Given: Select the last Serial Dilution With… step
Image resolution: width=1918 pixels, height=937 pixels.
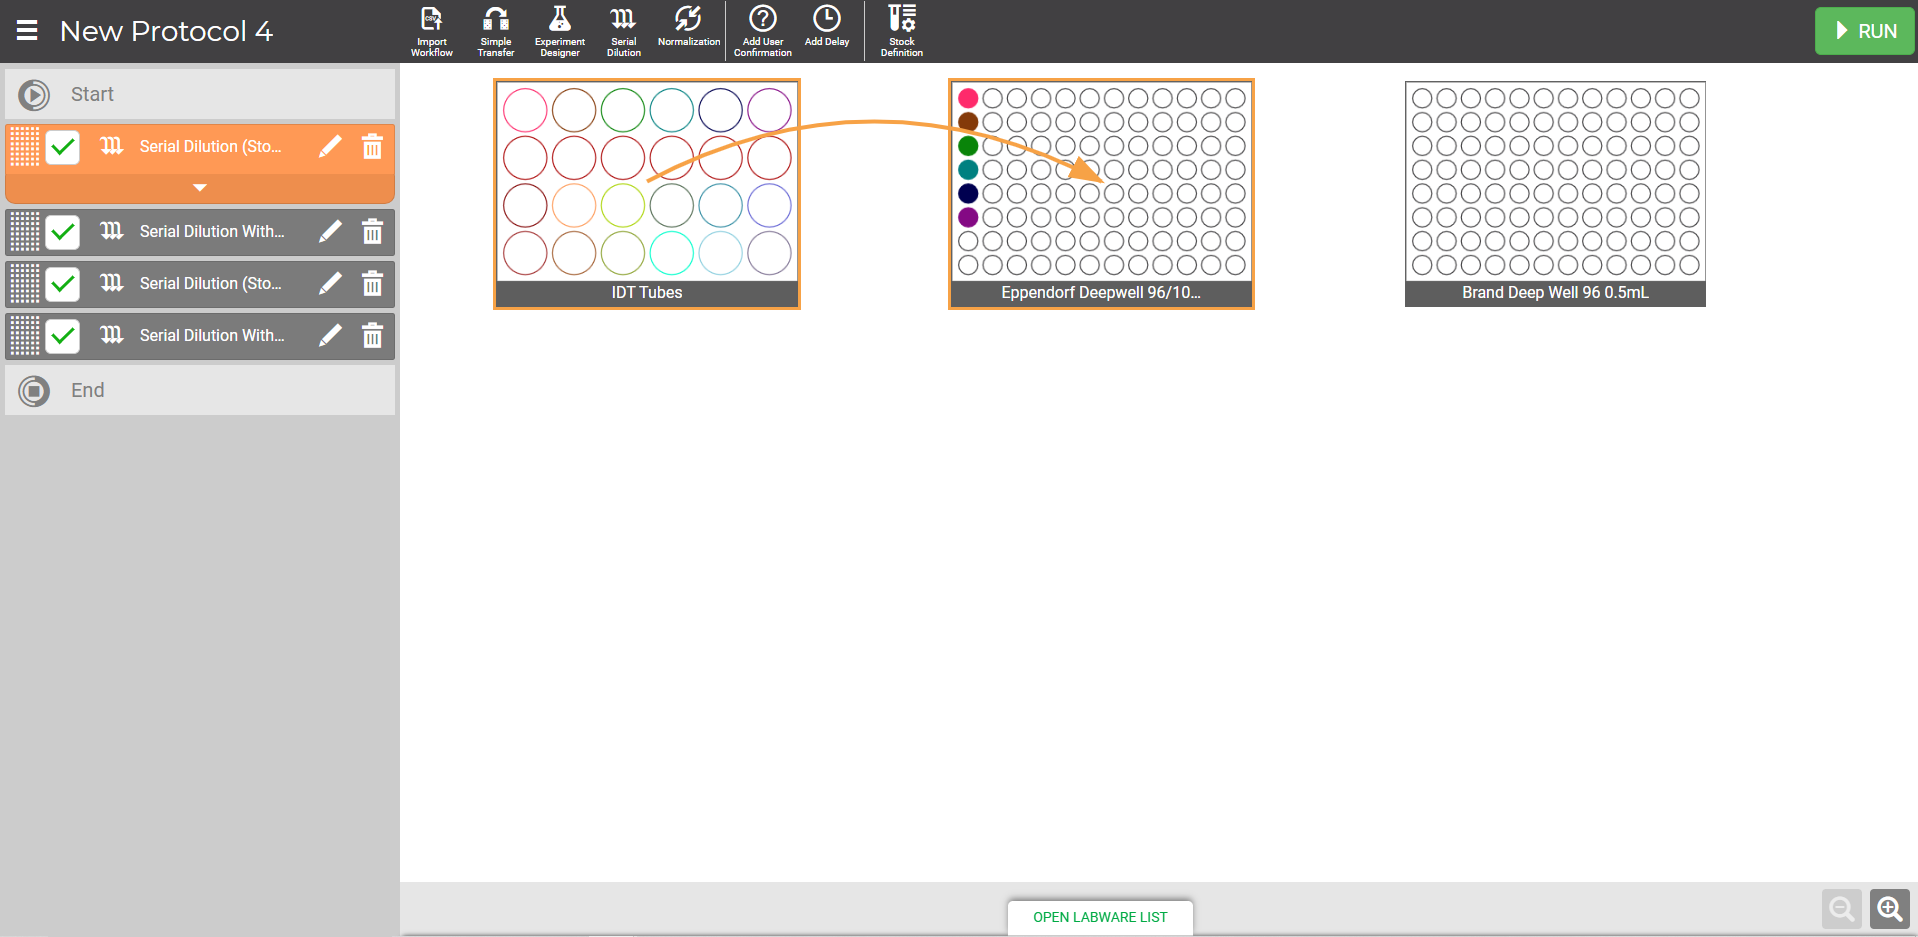Looking at the screenshot, I should pyautogui.click(x=200, y=336).
